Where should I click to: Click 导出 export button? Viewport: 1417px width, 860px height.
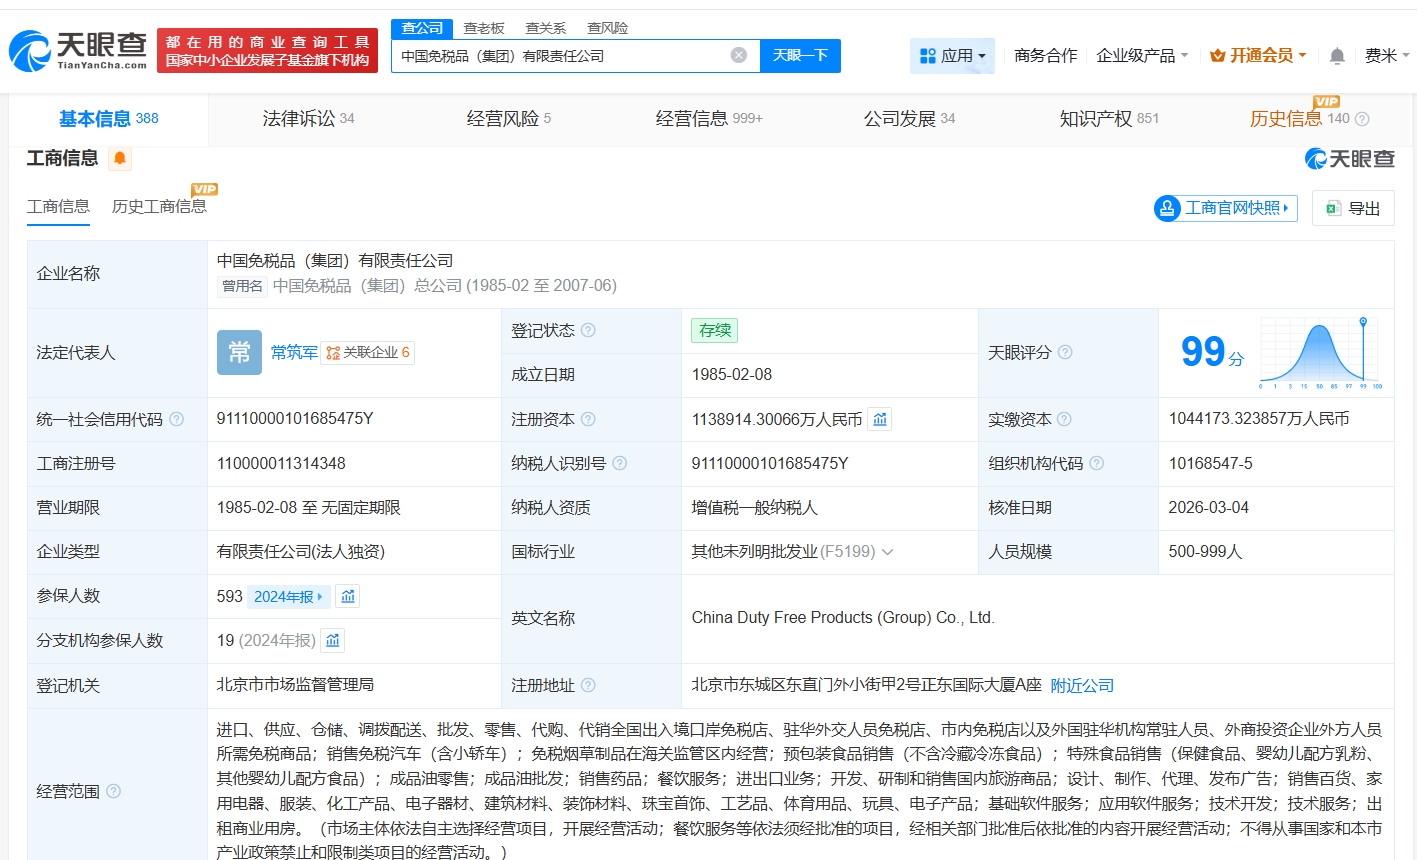tap(1353, 208)
